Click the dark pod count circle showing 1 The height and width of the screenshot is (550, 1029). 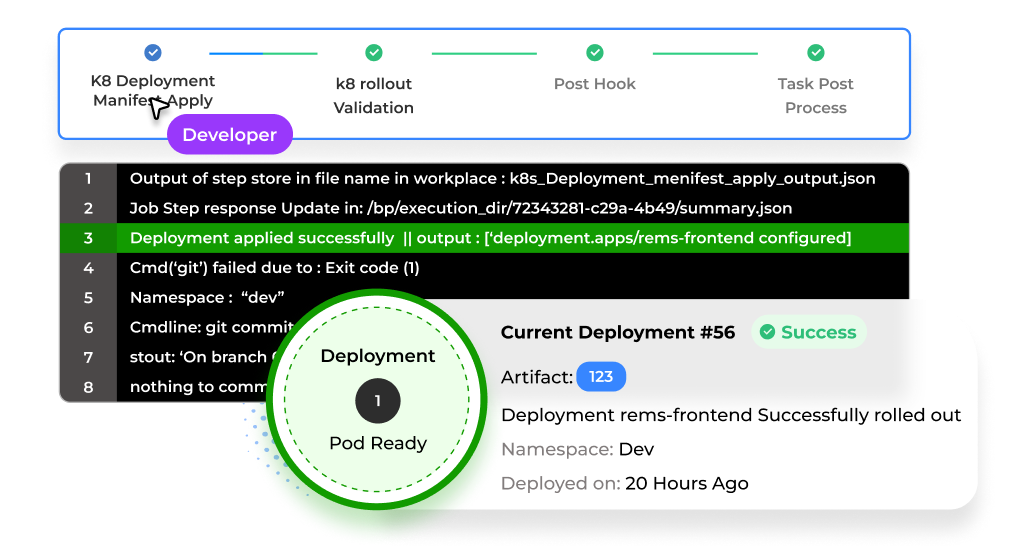pyautogui.click(x=378, y=401)
